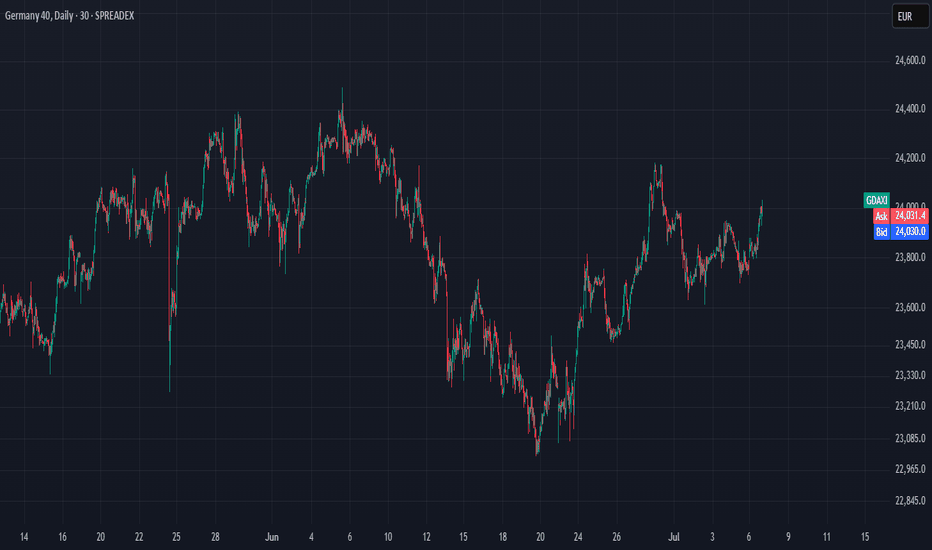Click the 22,965.0 price axis label
Image resolution: width=932 pixels, height=550 pixels.
(910, 469)
